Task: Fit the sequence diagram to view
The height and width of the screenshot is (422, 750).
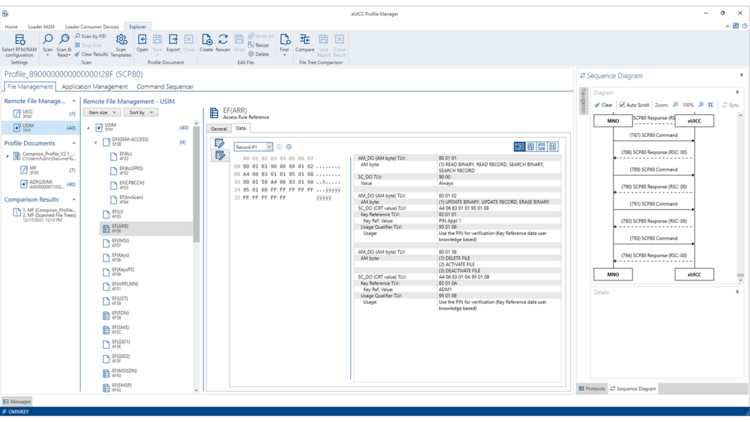Action: coord(711,105)
